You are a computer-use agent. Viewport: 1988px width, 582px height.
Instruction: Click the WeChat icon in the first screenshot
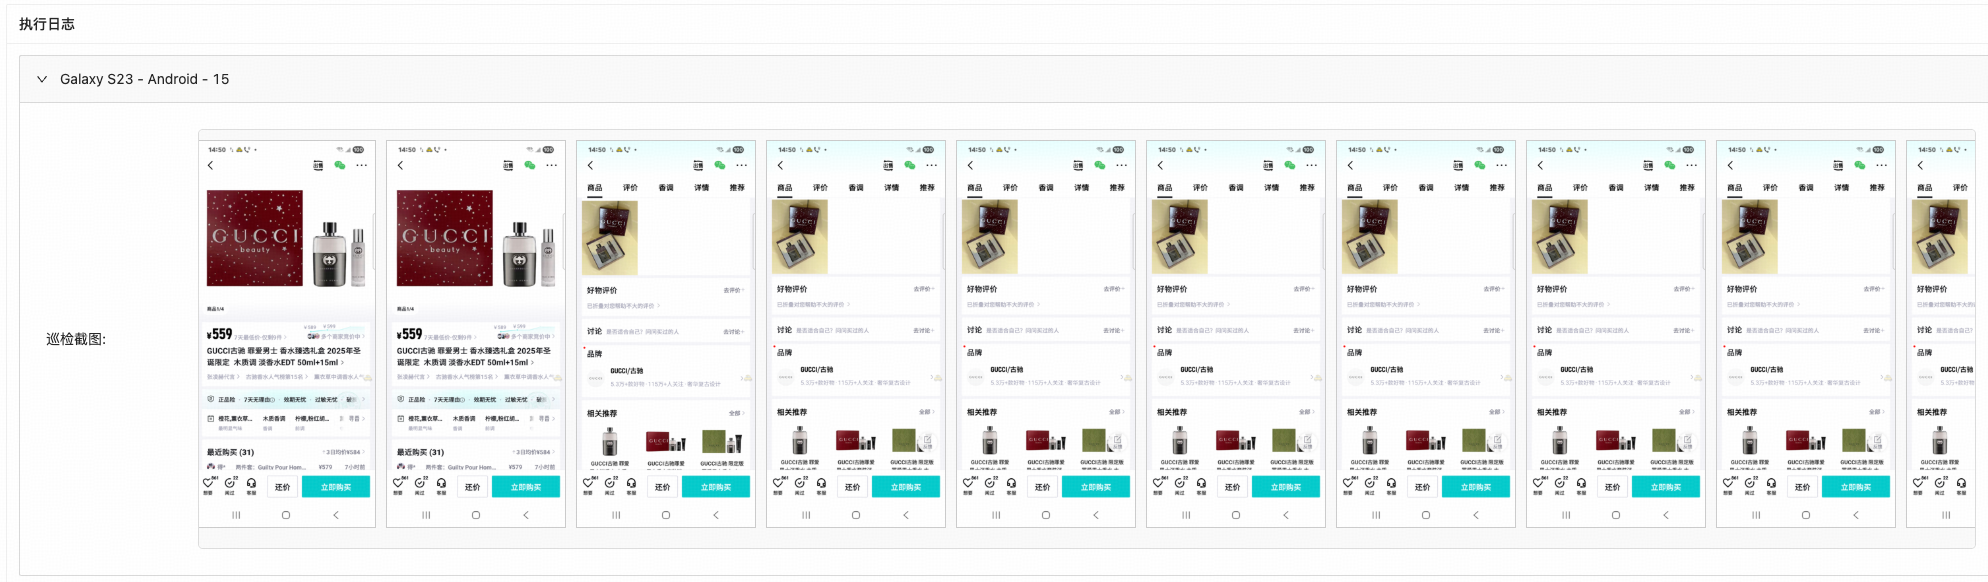coord(340,165)
